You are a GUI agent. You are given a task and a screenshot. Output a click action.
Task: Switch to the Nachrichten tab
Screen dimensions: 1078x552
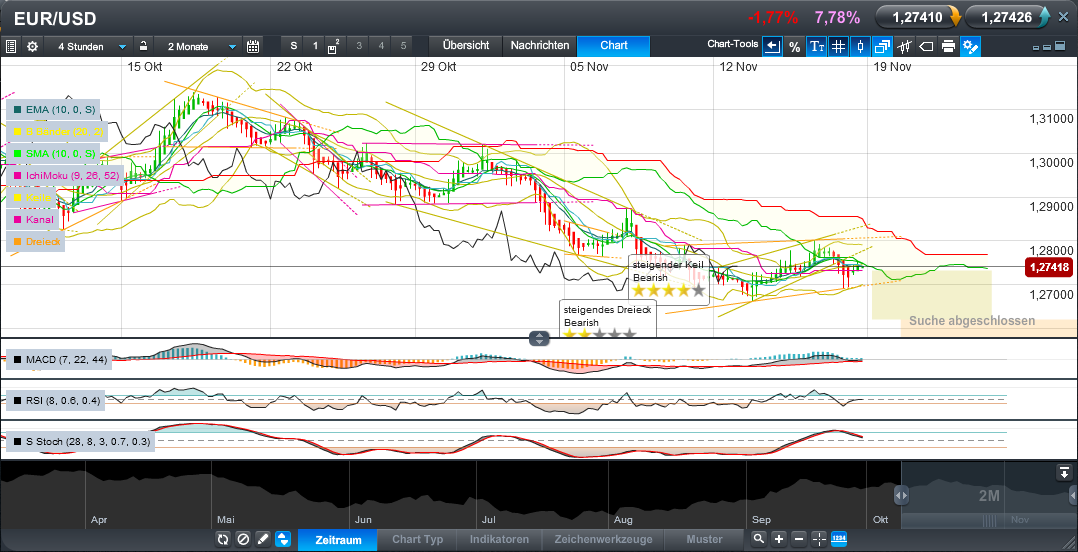pos(540,45)
